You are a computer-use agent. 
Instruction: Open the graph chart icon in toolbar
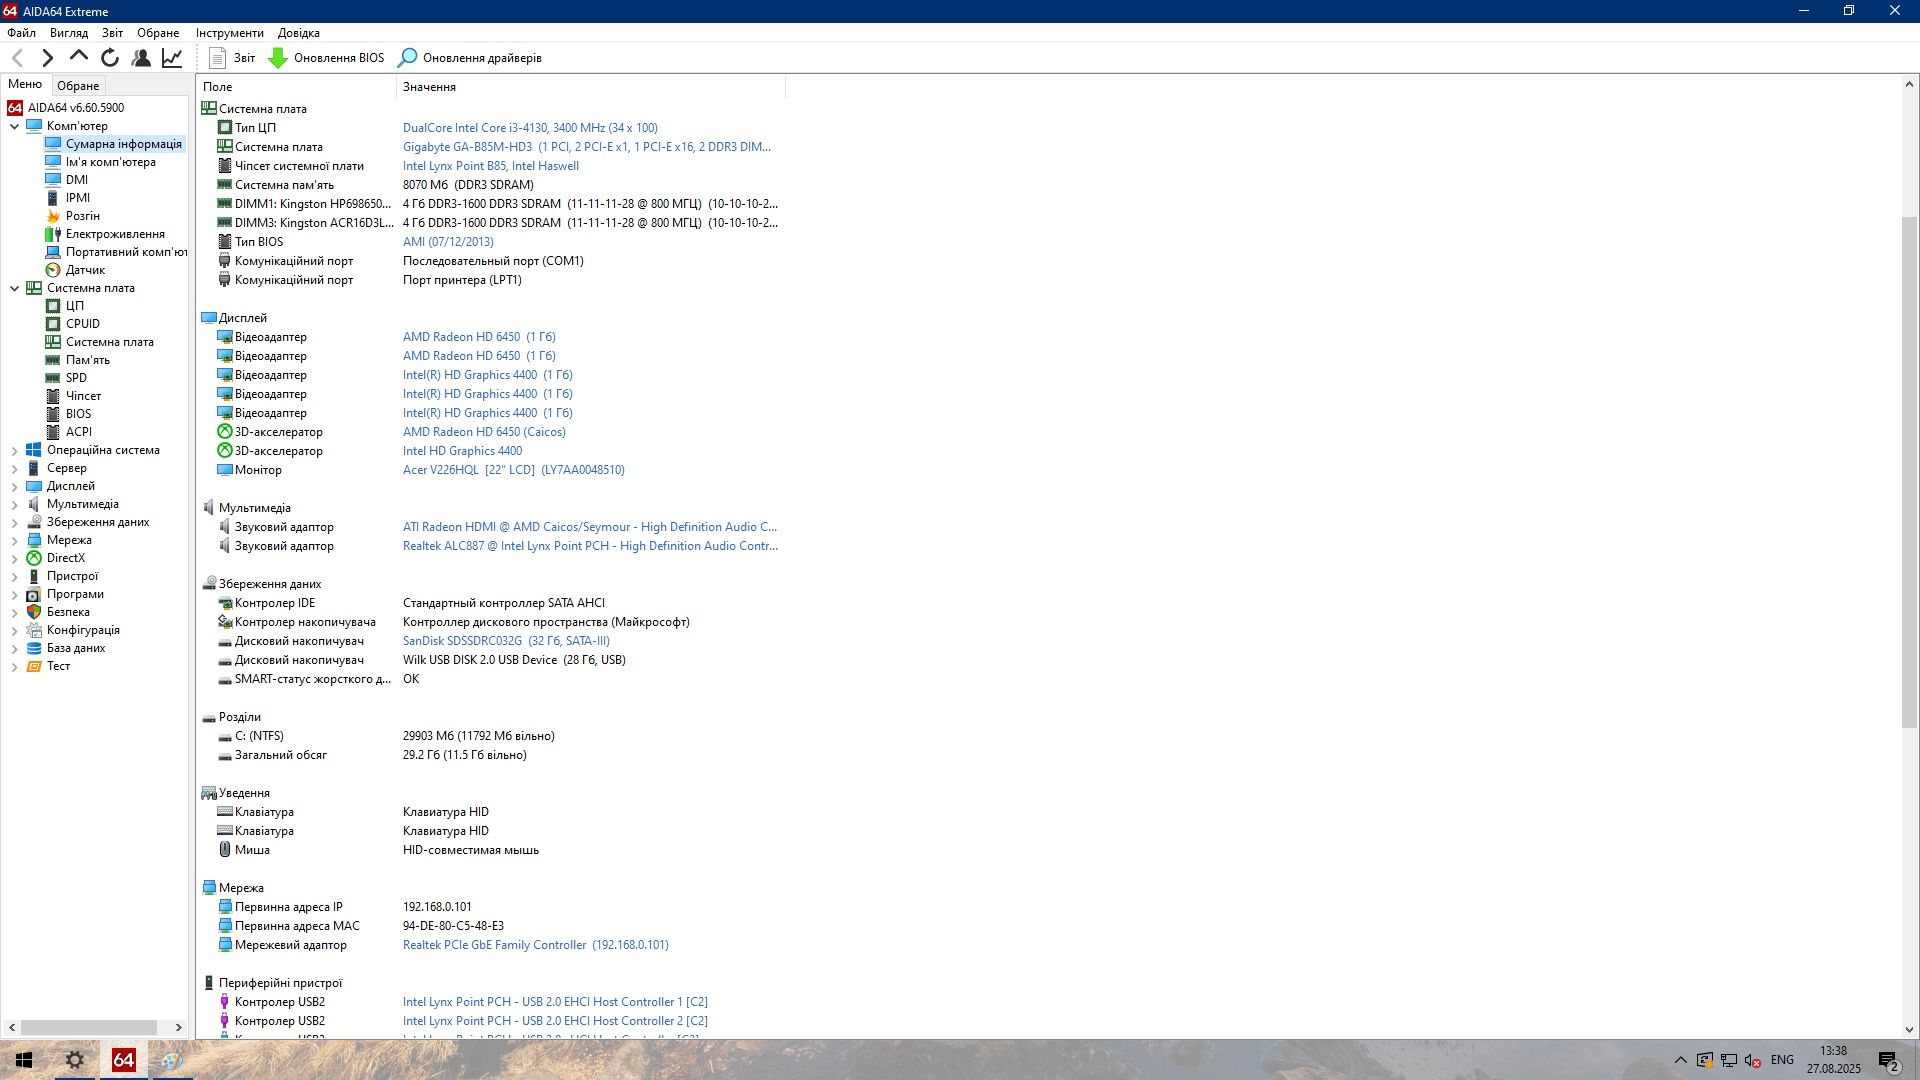coord(172,58)
